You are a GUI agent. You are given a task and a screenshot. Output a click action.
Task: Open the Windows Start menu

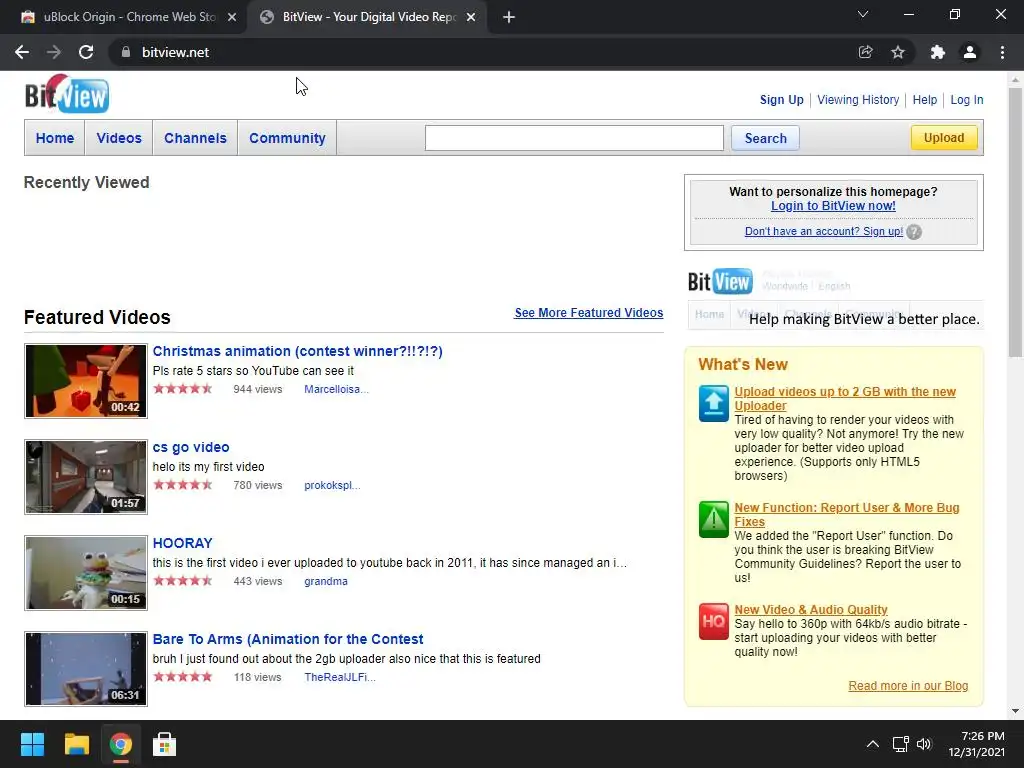[x=32, y=744]
